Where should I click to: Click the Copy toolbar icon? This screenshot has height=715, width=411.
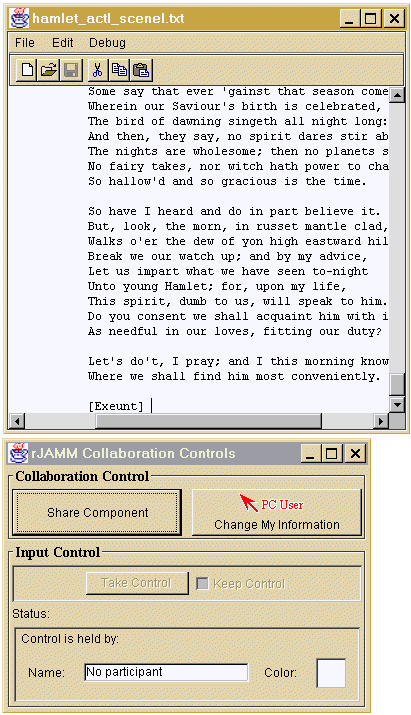point(120,70)
